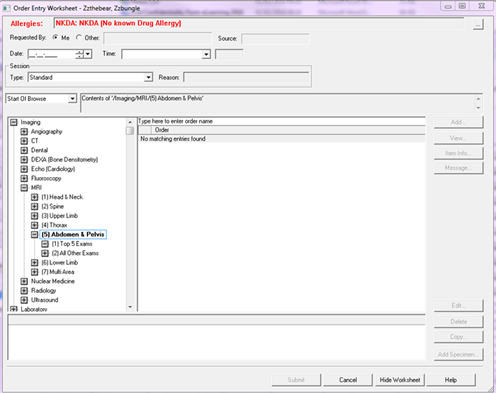Expand the Dental node
Viewport: 496px width, 393px height.
coord(24,150)
